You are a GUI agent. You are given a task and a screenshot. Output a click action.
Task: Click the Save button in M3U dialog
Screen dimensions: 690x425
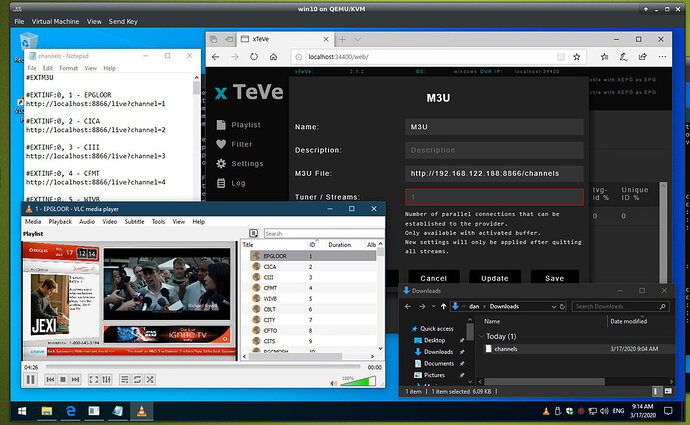[x=554, y=278]
